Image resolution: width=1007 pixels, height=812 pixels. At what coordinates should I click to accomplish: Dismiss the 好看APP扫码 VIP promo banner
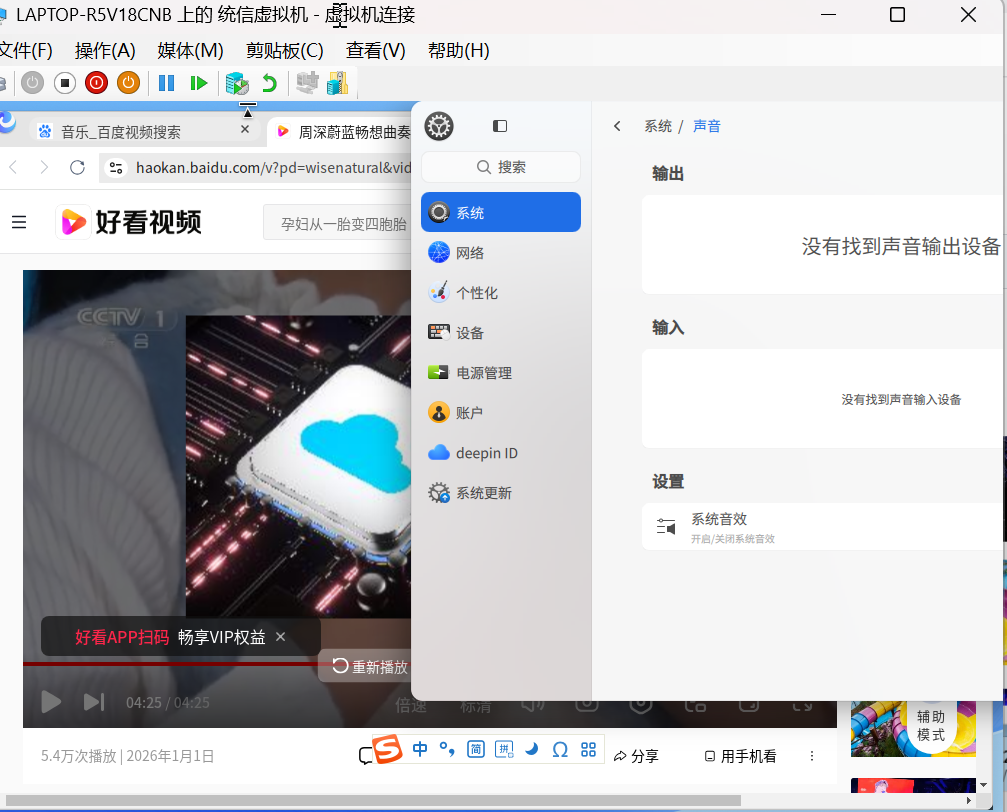(x=281, y=637)
